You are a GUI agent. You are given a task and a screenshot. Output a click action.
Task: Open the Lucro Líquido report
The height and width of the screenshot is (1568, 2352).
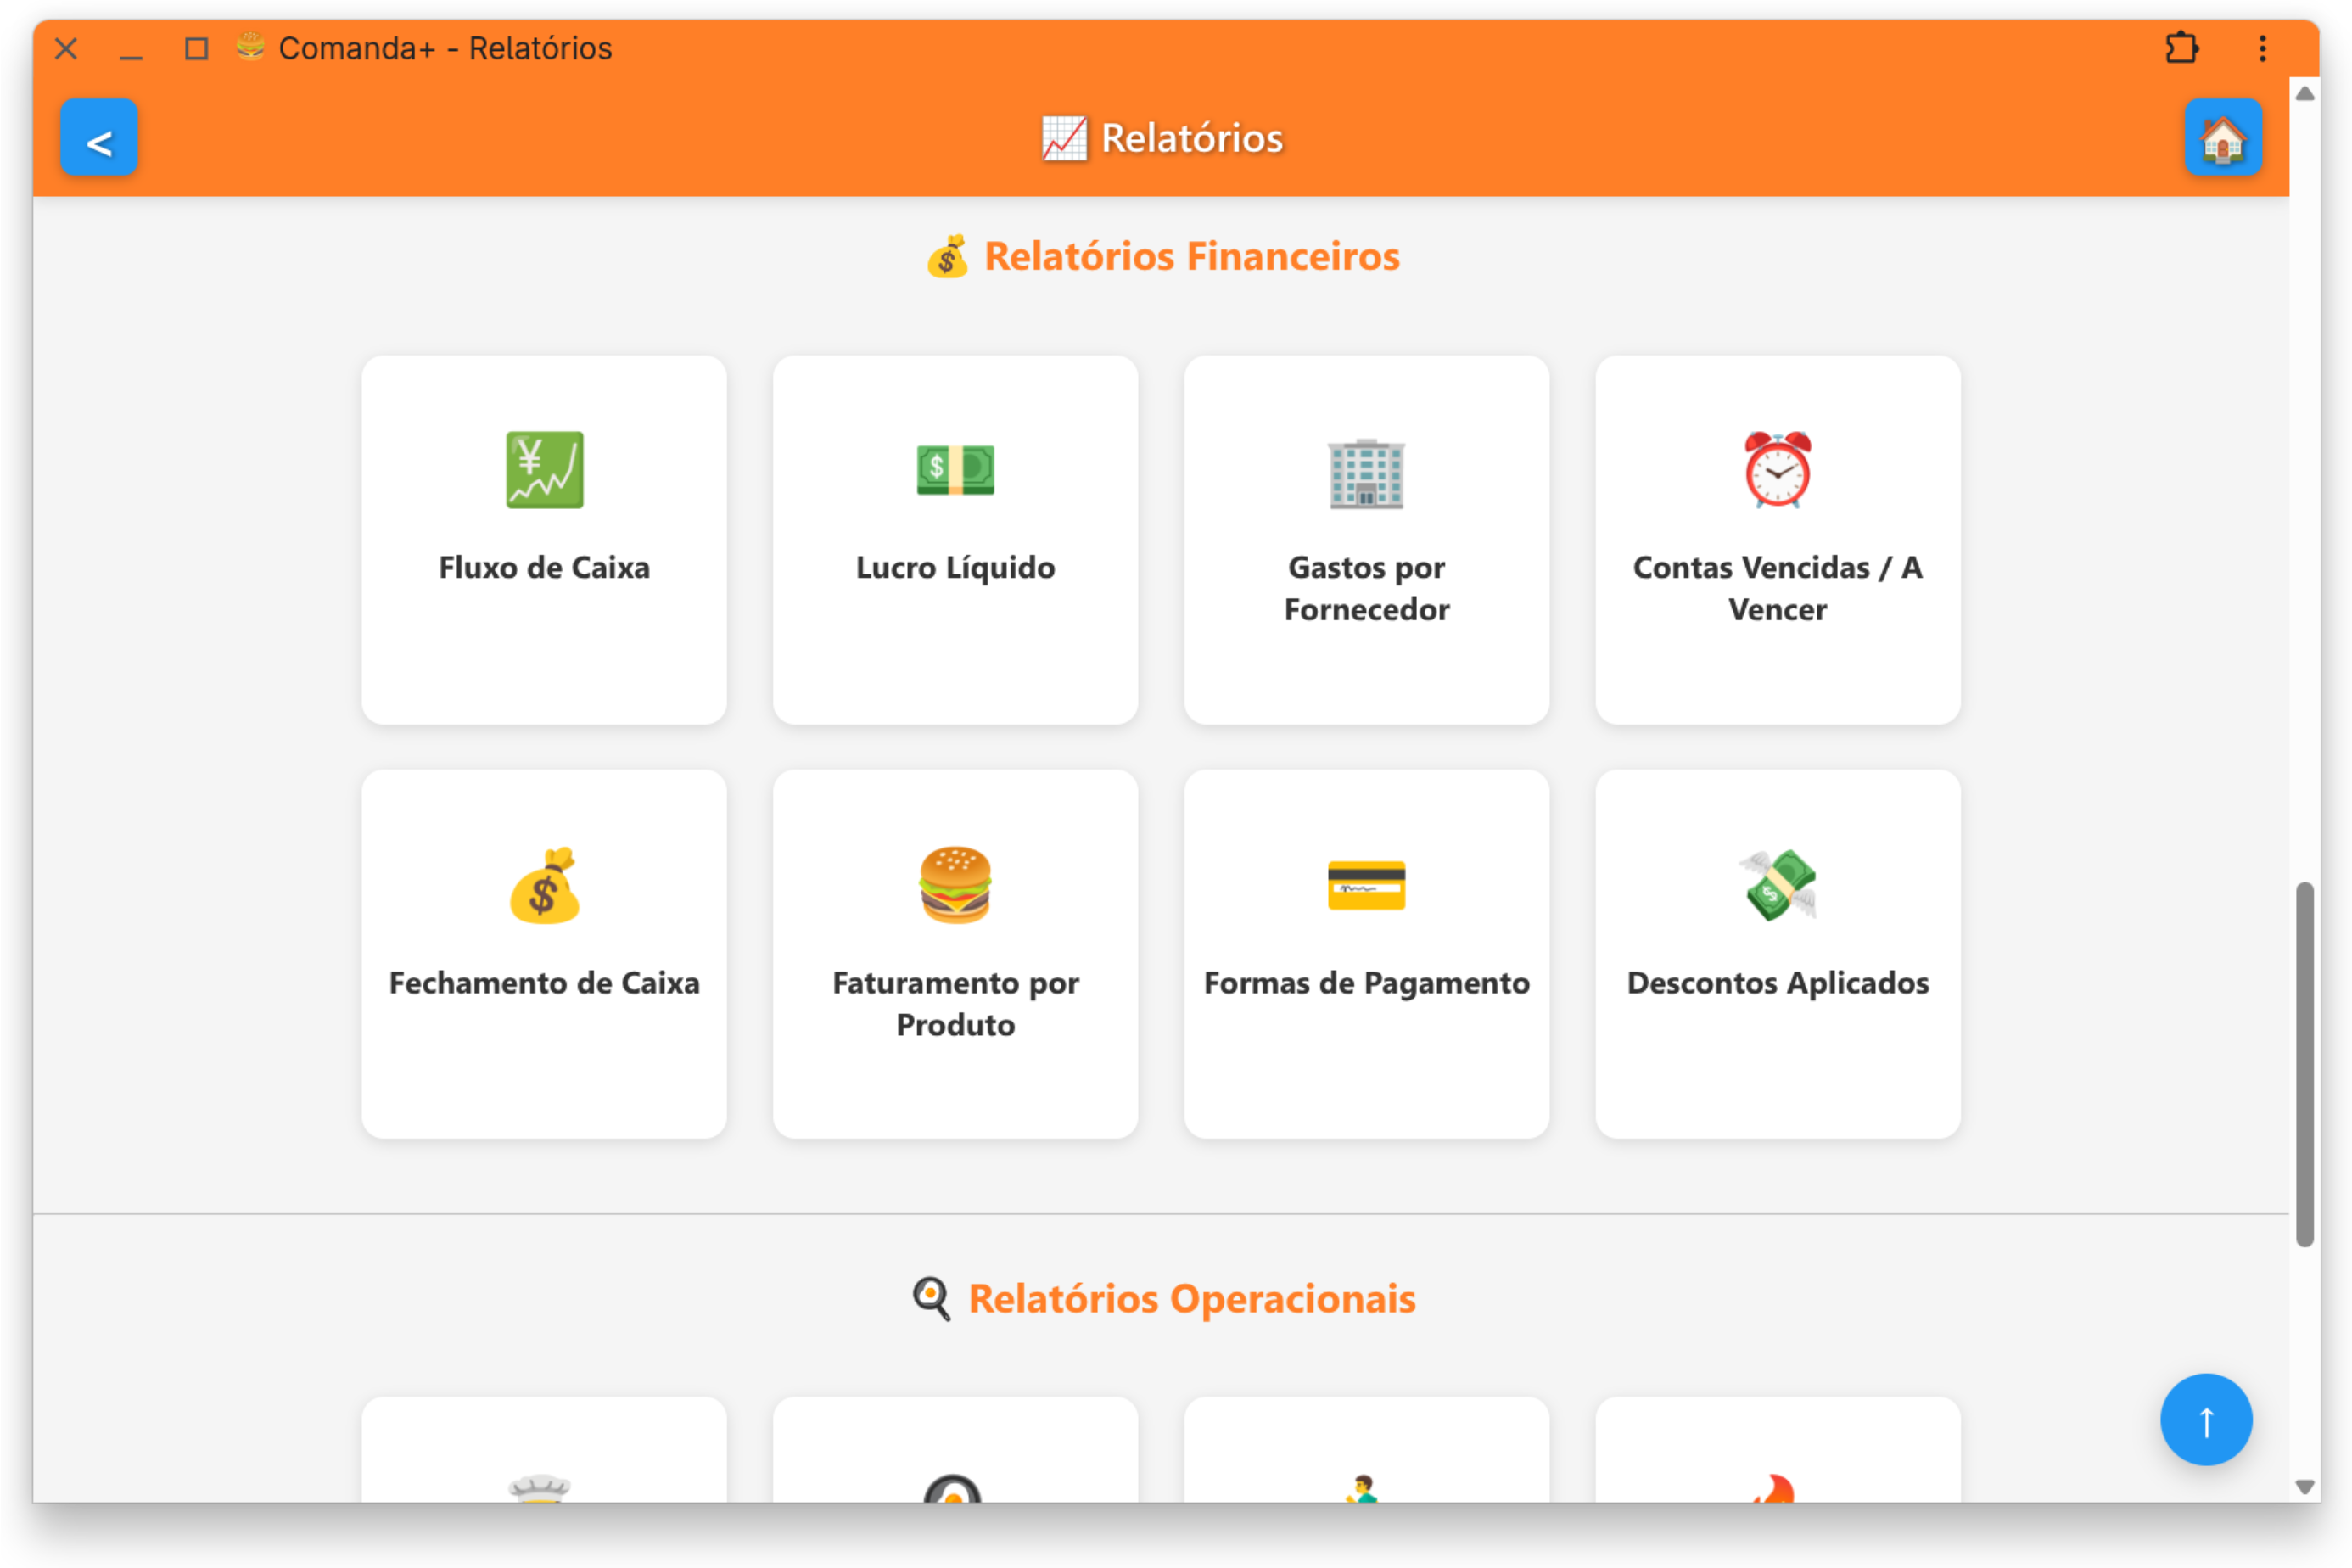[955, 540]
